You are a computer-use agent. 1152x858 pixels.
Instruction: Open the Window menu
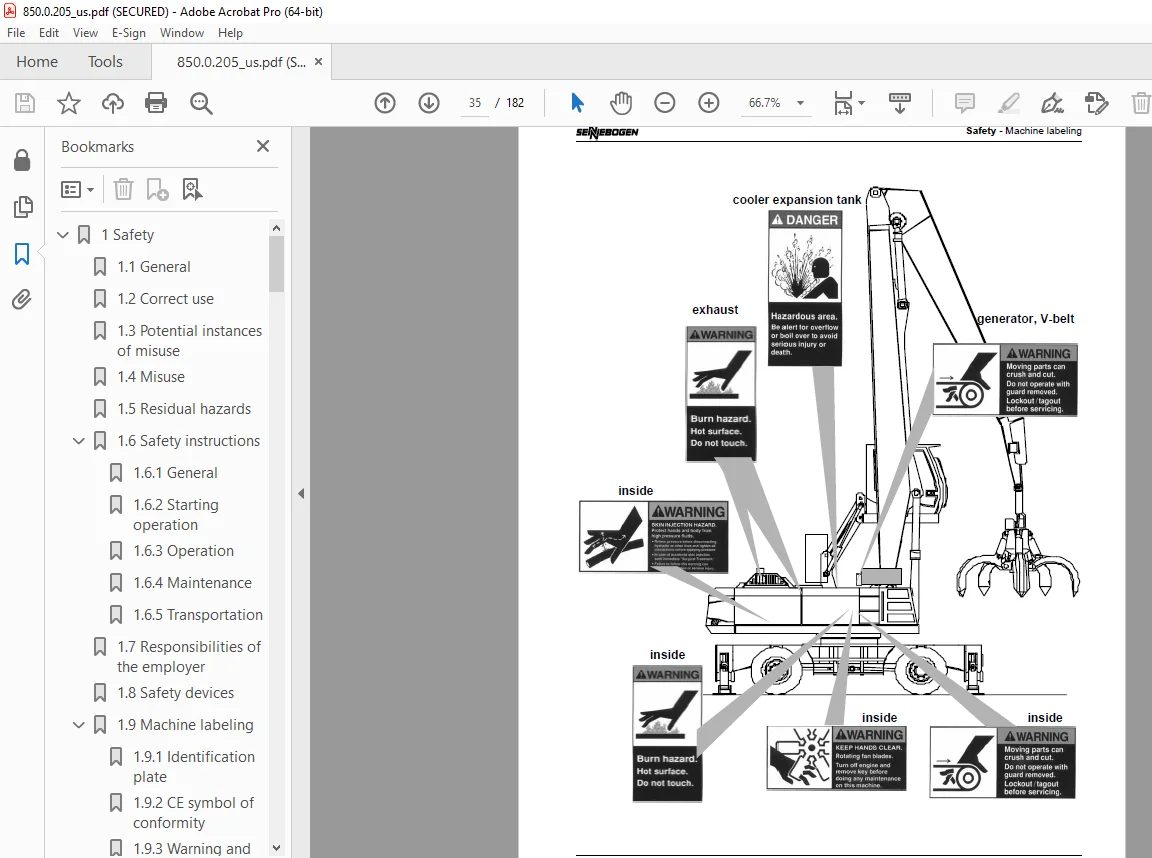(181, 33)
